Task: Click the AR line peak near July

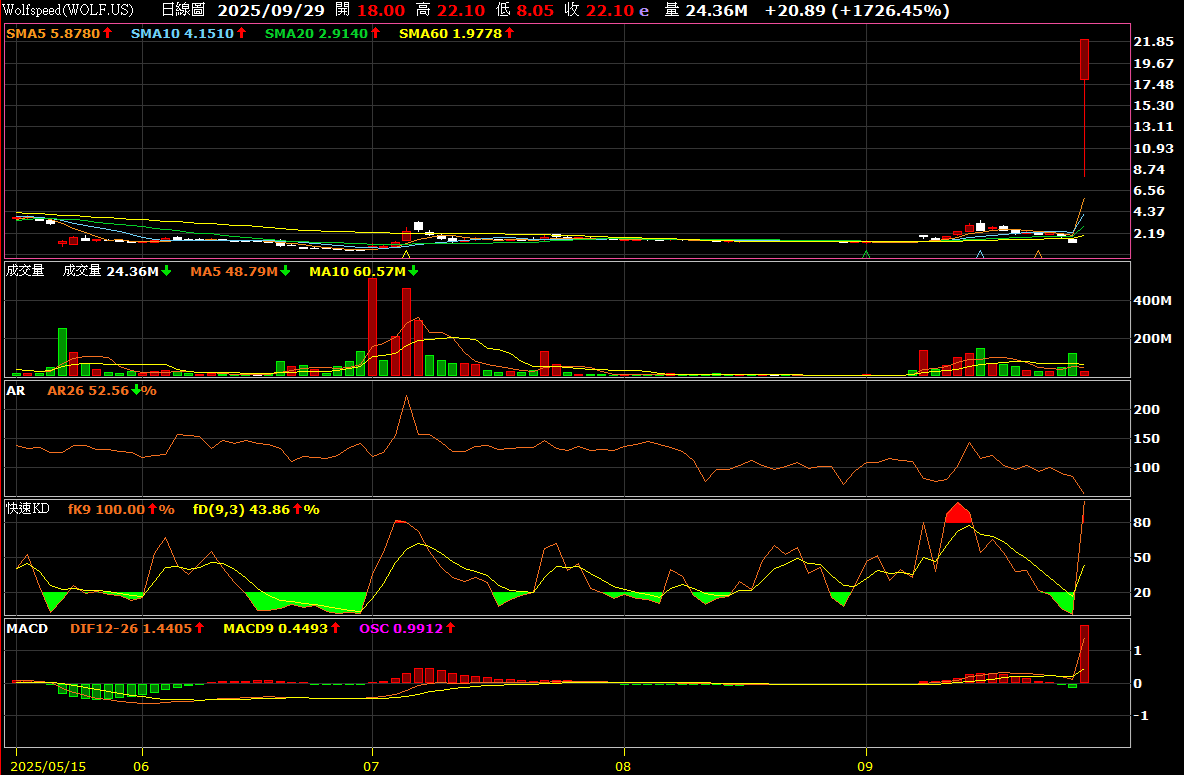Action: [406, 397]
